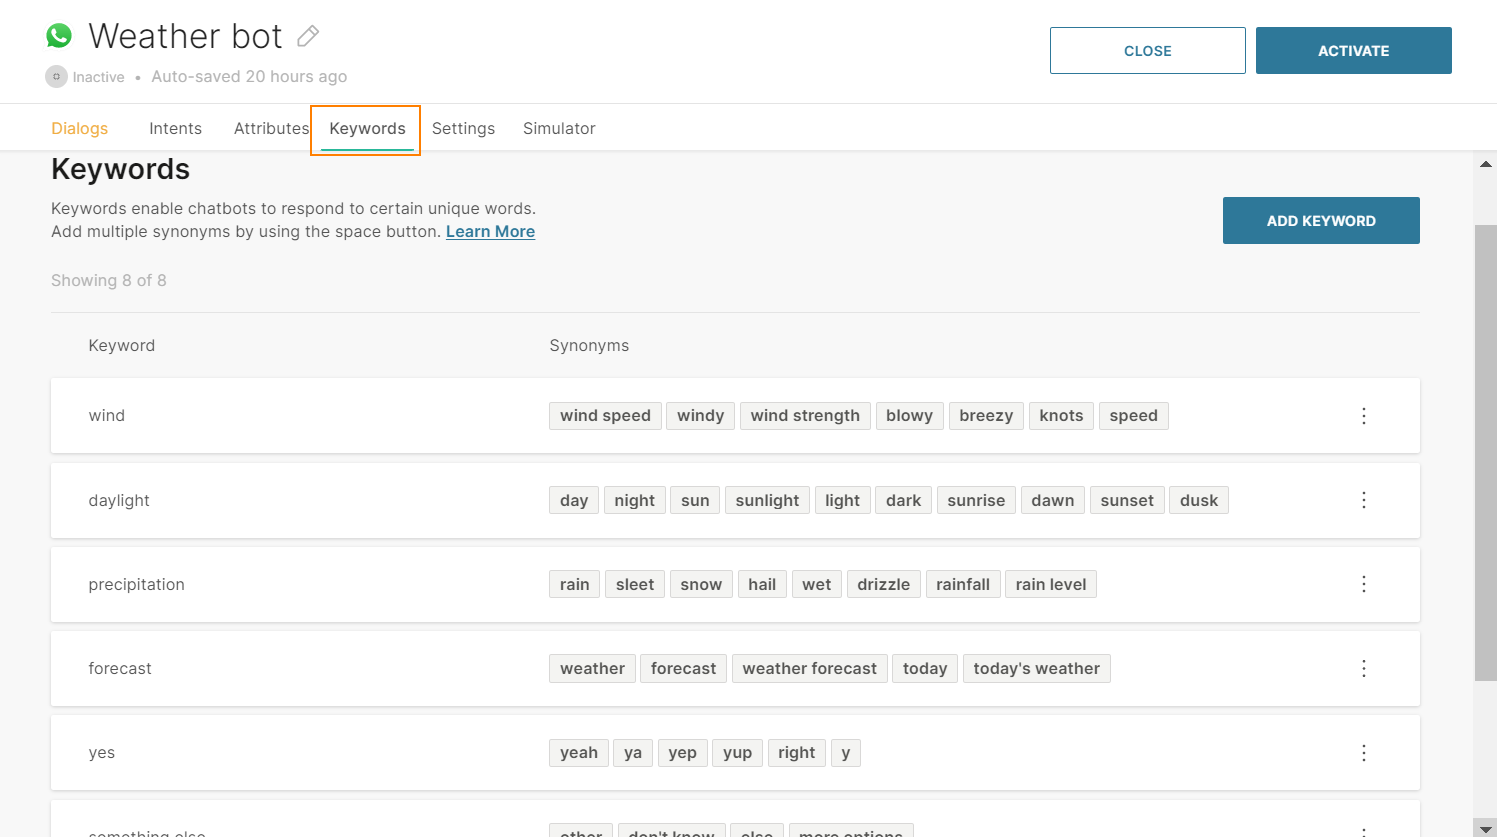
Task: Follow the Learn More link
Action: click(x=490, y=231)
